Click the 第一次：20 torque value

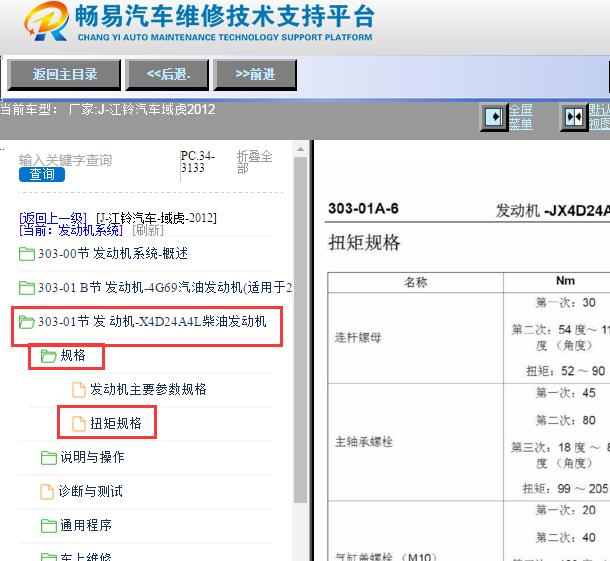(566, 510)
